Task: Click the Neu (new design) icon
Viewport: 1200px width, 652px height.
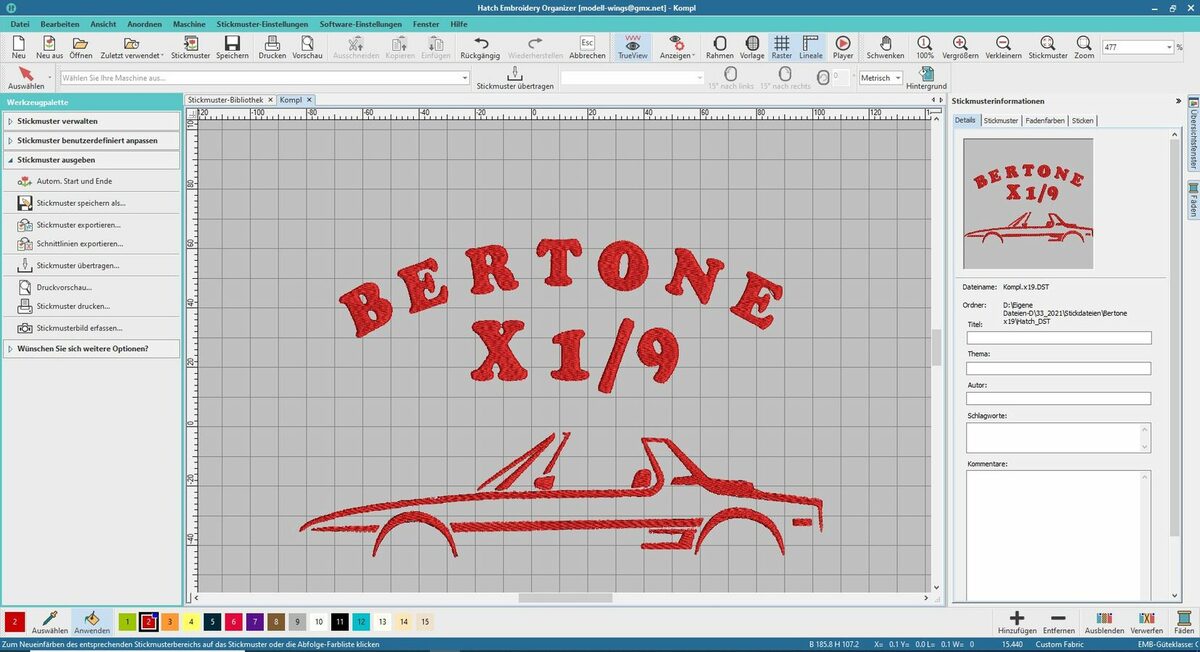Action: [19, 44]
